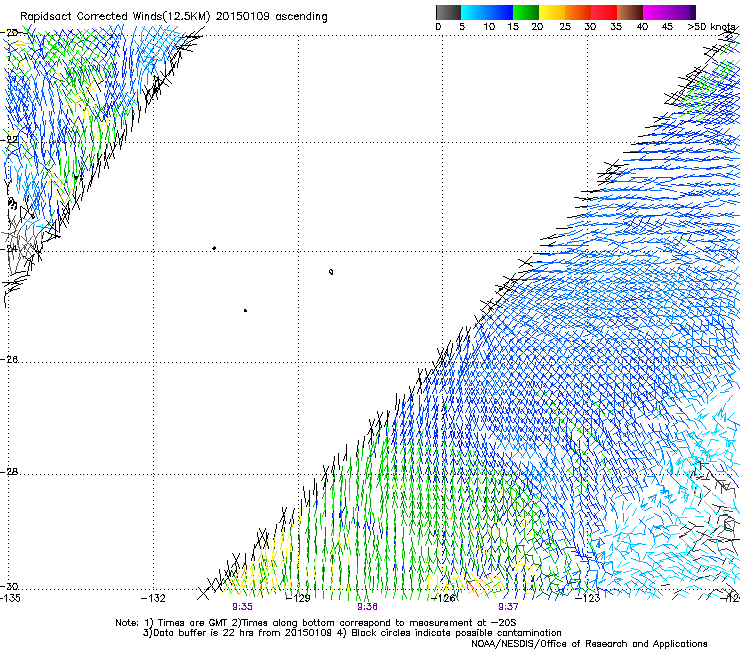
Task: Click the purple 9:37 time label
Action: click(x=508, y=607)
